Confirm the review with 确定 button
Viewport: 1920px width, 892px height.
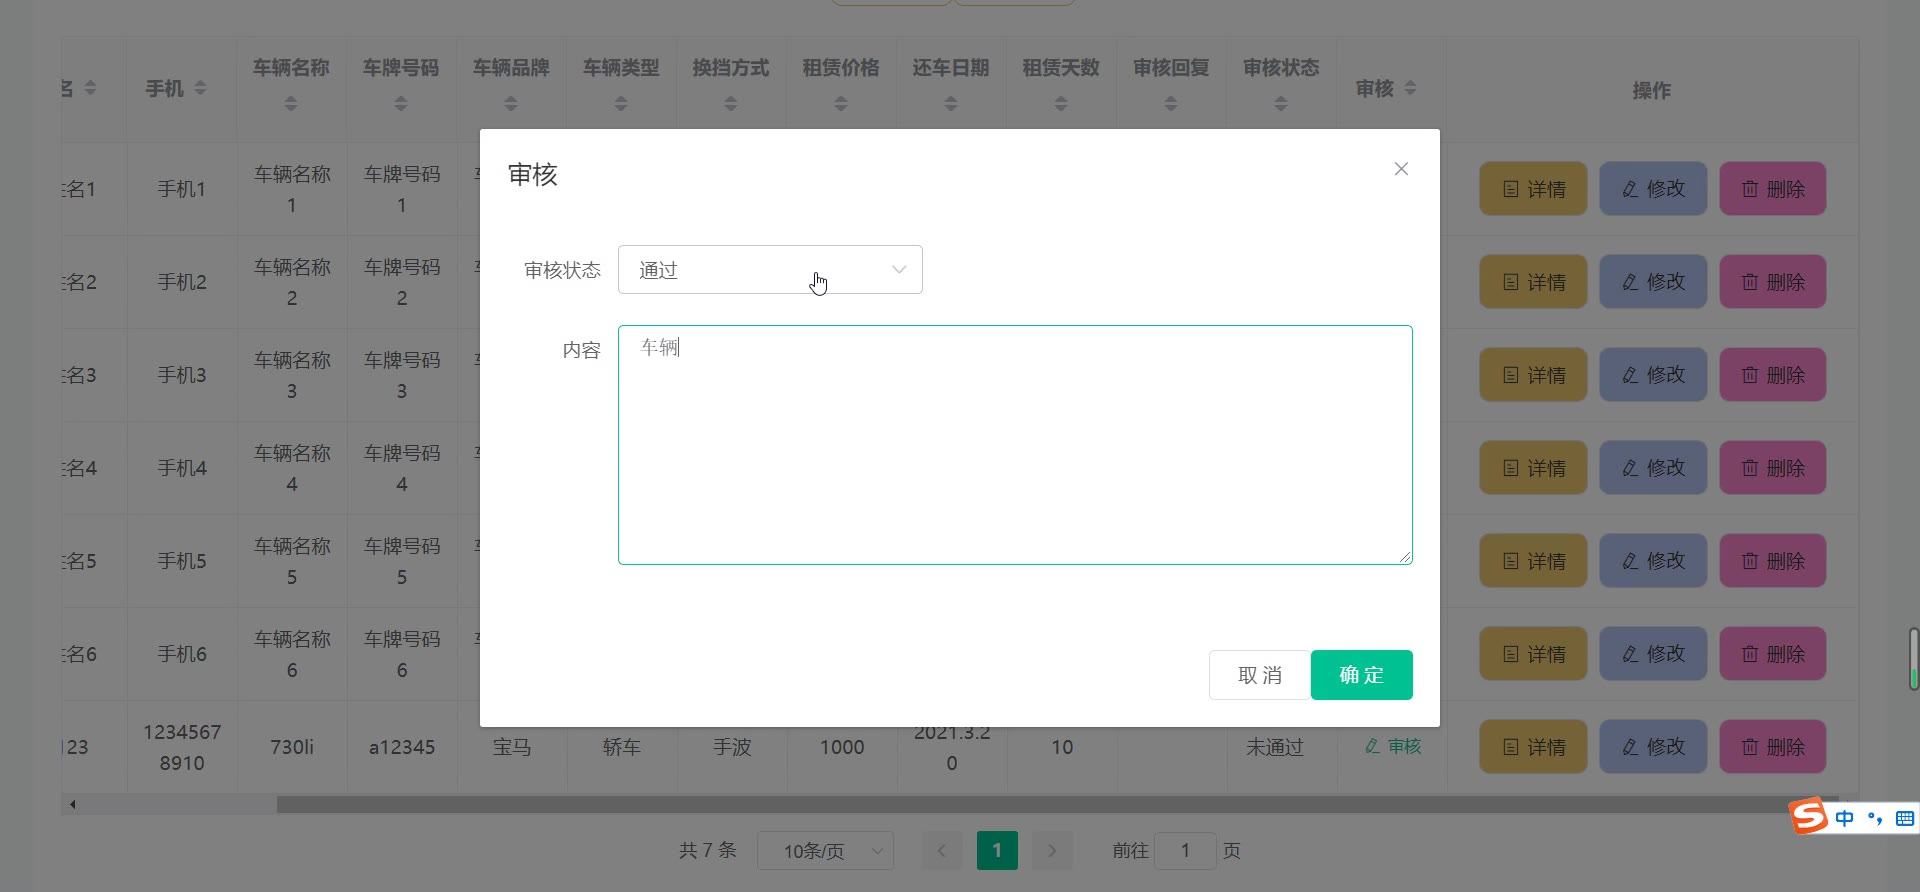click(1361, 675)
